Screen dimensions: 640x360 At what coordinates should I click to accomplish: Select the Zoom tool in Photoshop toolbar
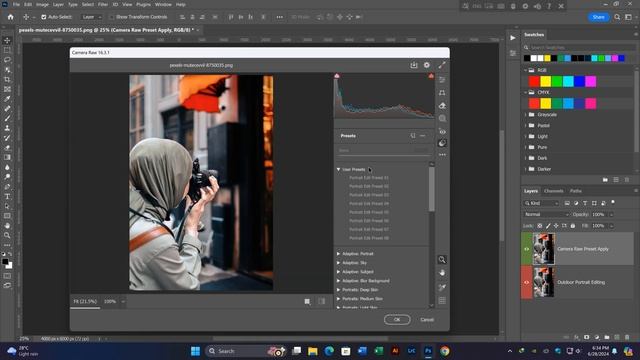7,236
